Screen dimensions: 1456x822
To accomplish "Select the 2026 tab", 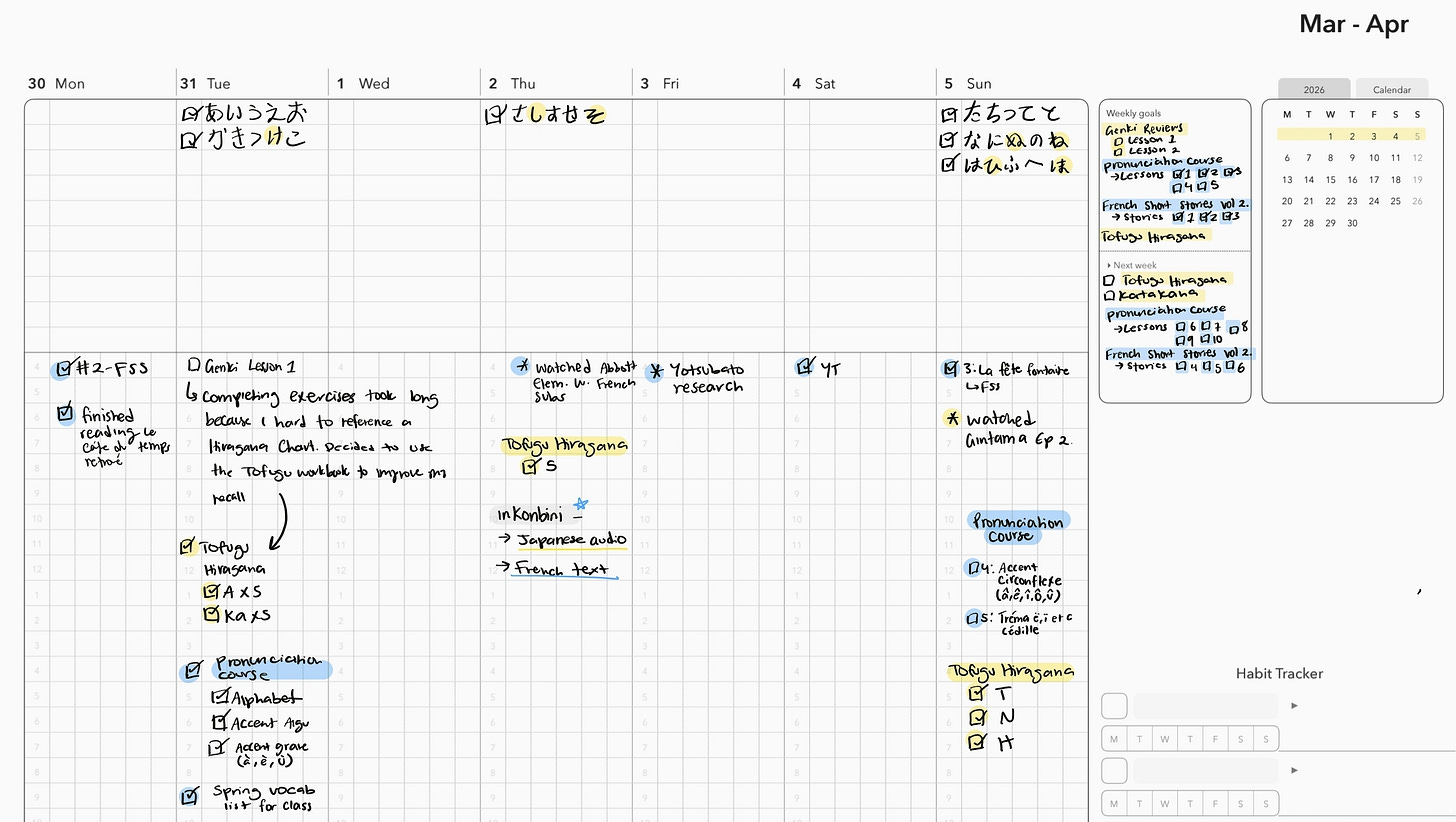I will point(1314,88).
